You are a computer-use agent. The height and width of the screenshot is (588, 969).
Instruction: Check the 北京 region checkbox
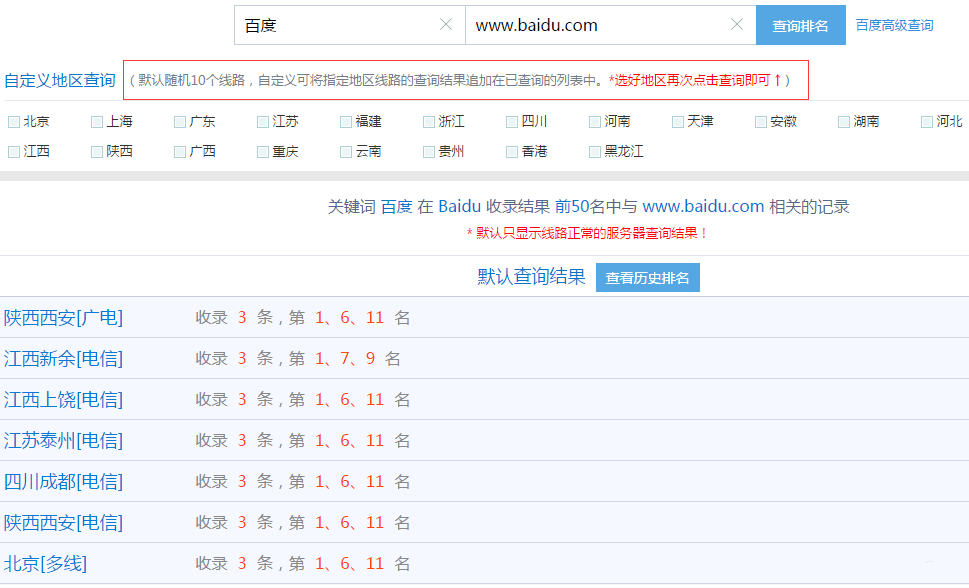click(14, 122)
